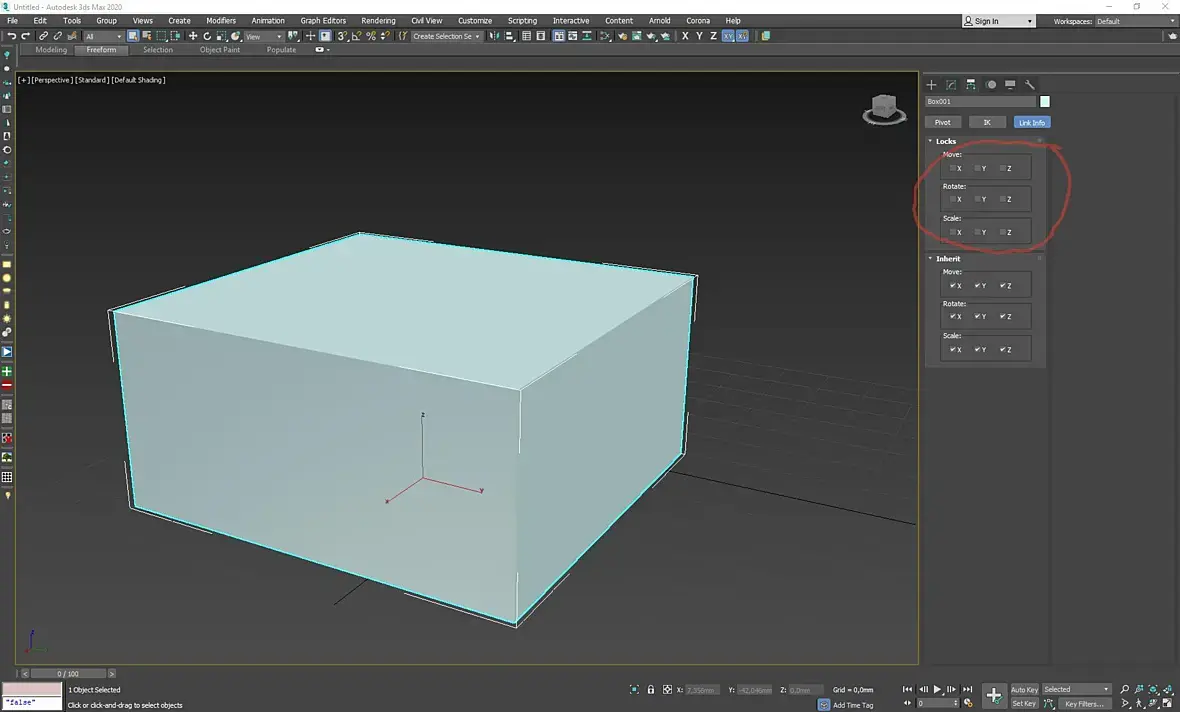Screen dimensions: 1180x712
Task: Click the Pivot button
Action: coord(942,122)
